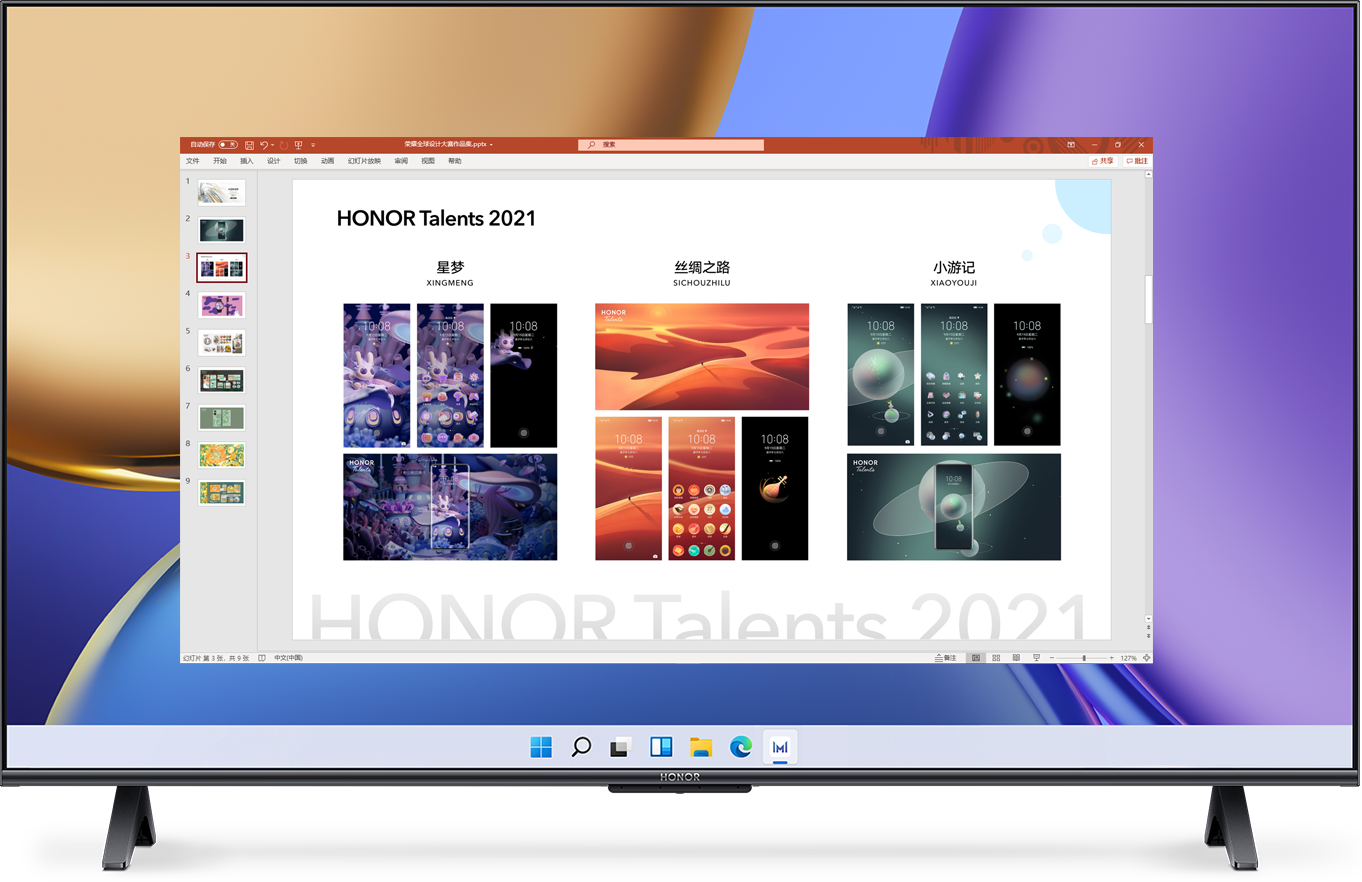Switch to the 开始 (Home) tab
This screenshot has width=1362, height=882.
pos(220,161)
